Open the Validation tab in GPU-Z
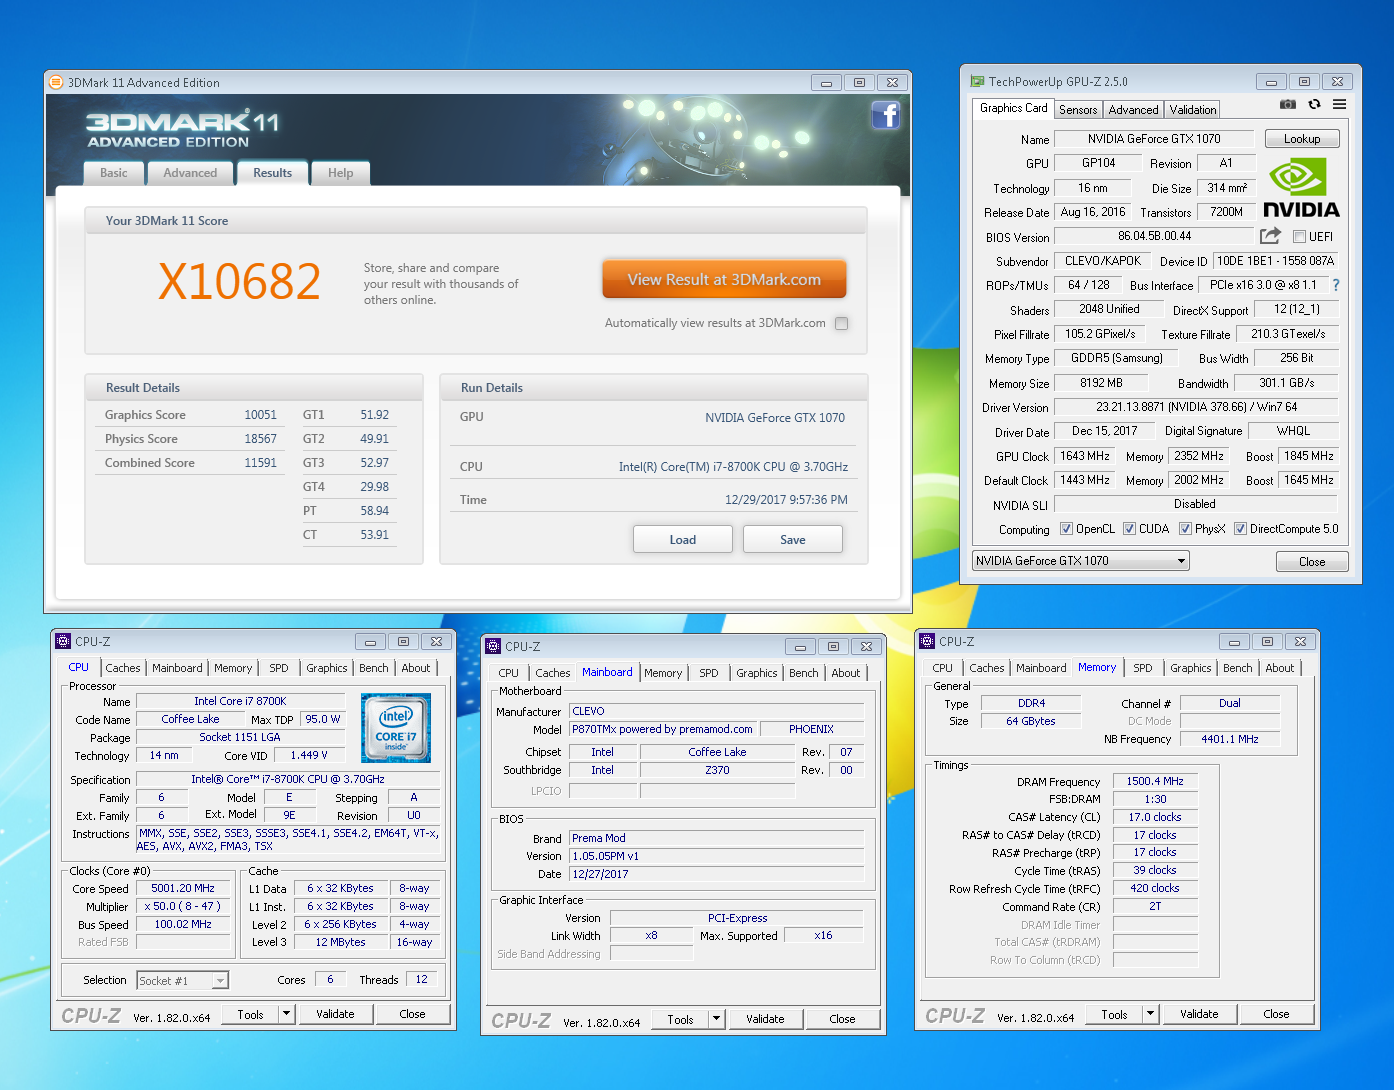Screen dimensions: 1394x1090 point(1193,110)
